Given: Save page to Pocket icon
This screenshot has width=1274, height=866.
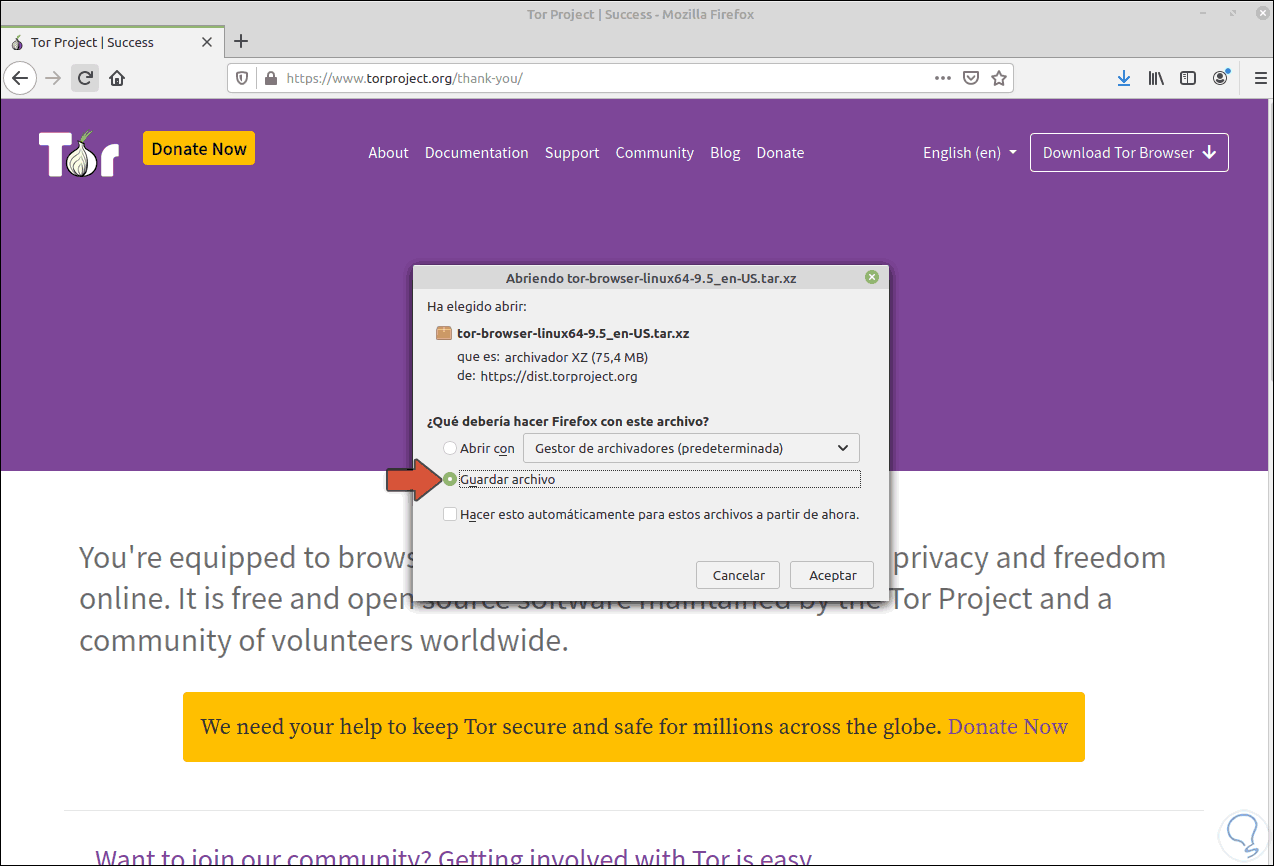Looking at the screenshot, I should (x=970, y=78).
